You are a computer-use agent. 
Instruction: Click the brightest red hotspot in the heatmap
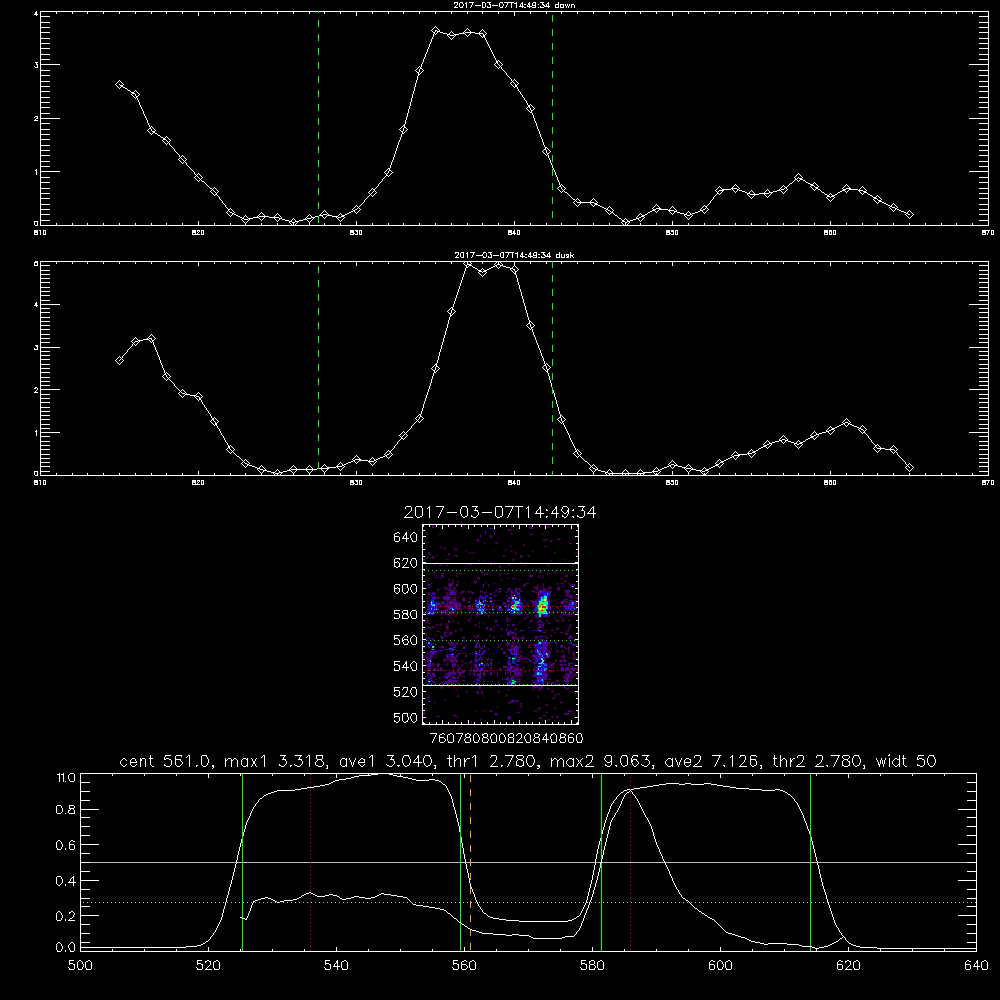click(542, 608)
